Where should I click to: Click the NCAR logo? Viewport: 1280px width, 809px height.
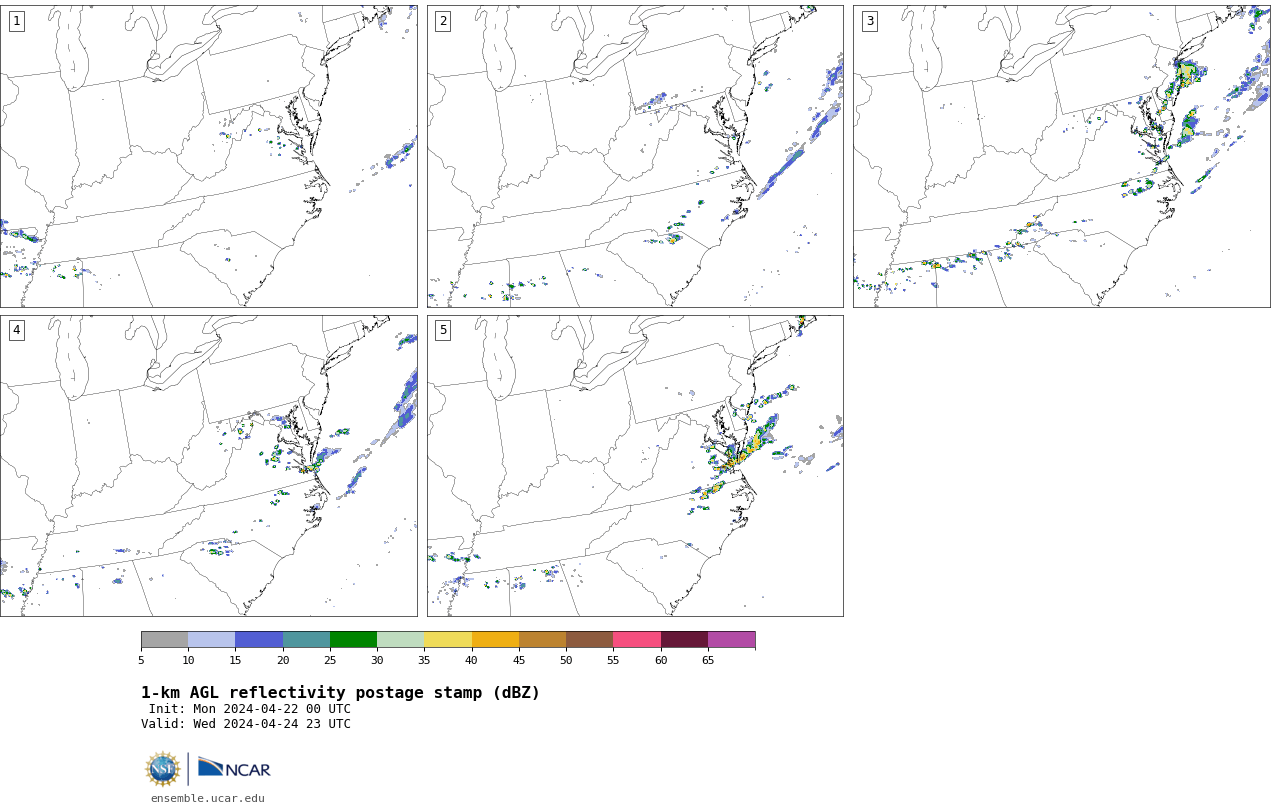[234, 768]
